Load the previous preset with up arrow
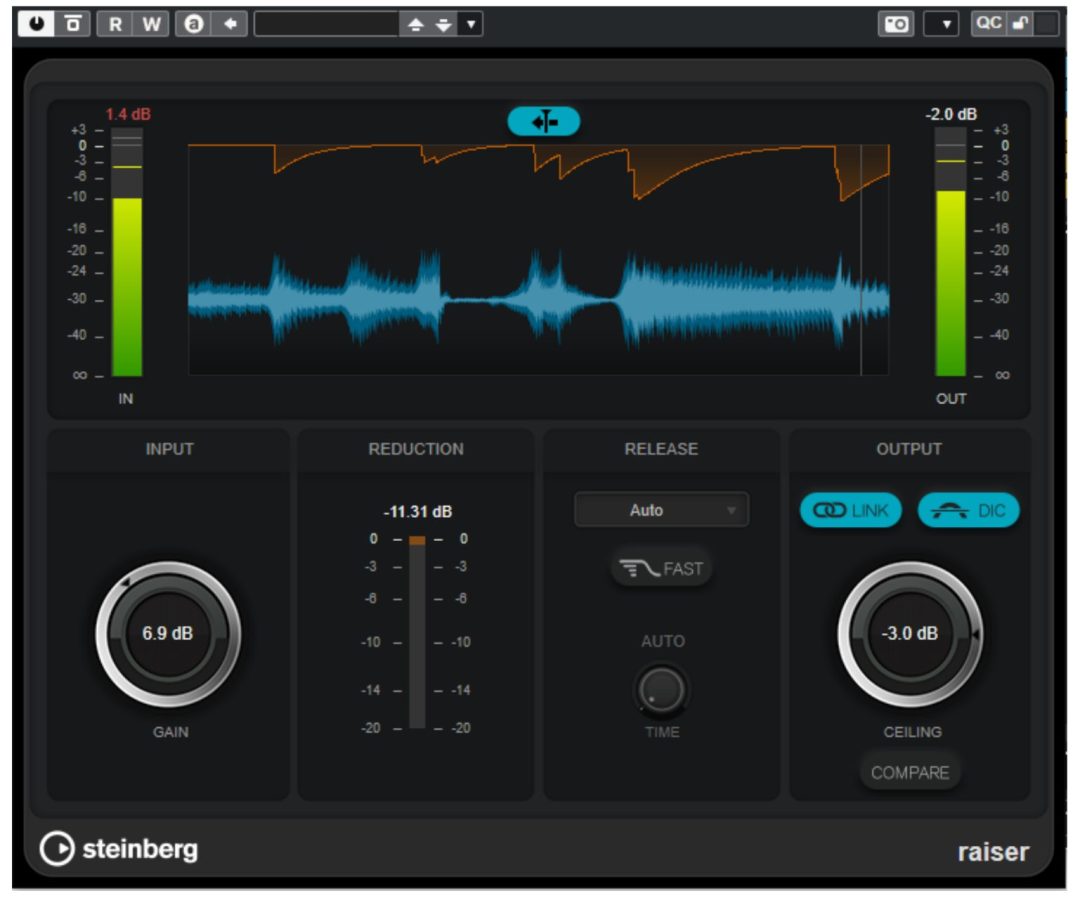Image resolution: width=1080 pixels, height=905 pixels. (415, 25)
